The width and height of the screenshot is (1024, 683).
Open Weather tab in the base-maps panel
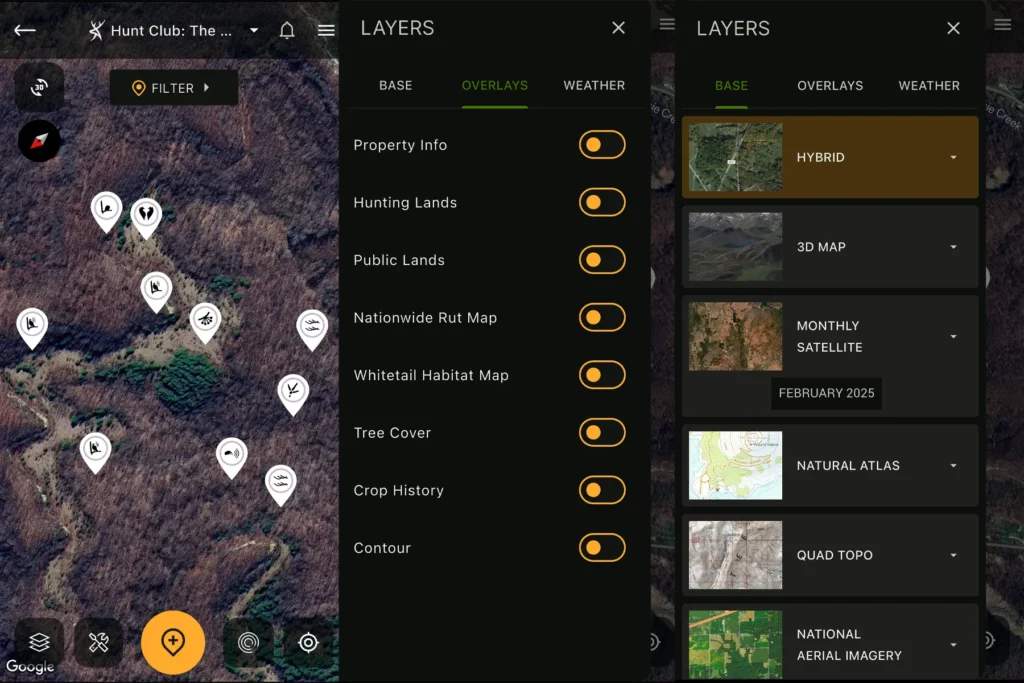pyautogui.click(x=929, y=86)
